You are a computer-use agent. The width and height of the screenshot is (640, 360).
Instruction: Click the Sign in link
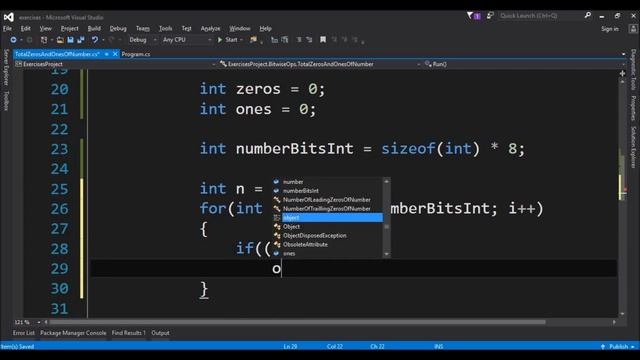[x=609, y=29]
